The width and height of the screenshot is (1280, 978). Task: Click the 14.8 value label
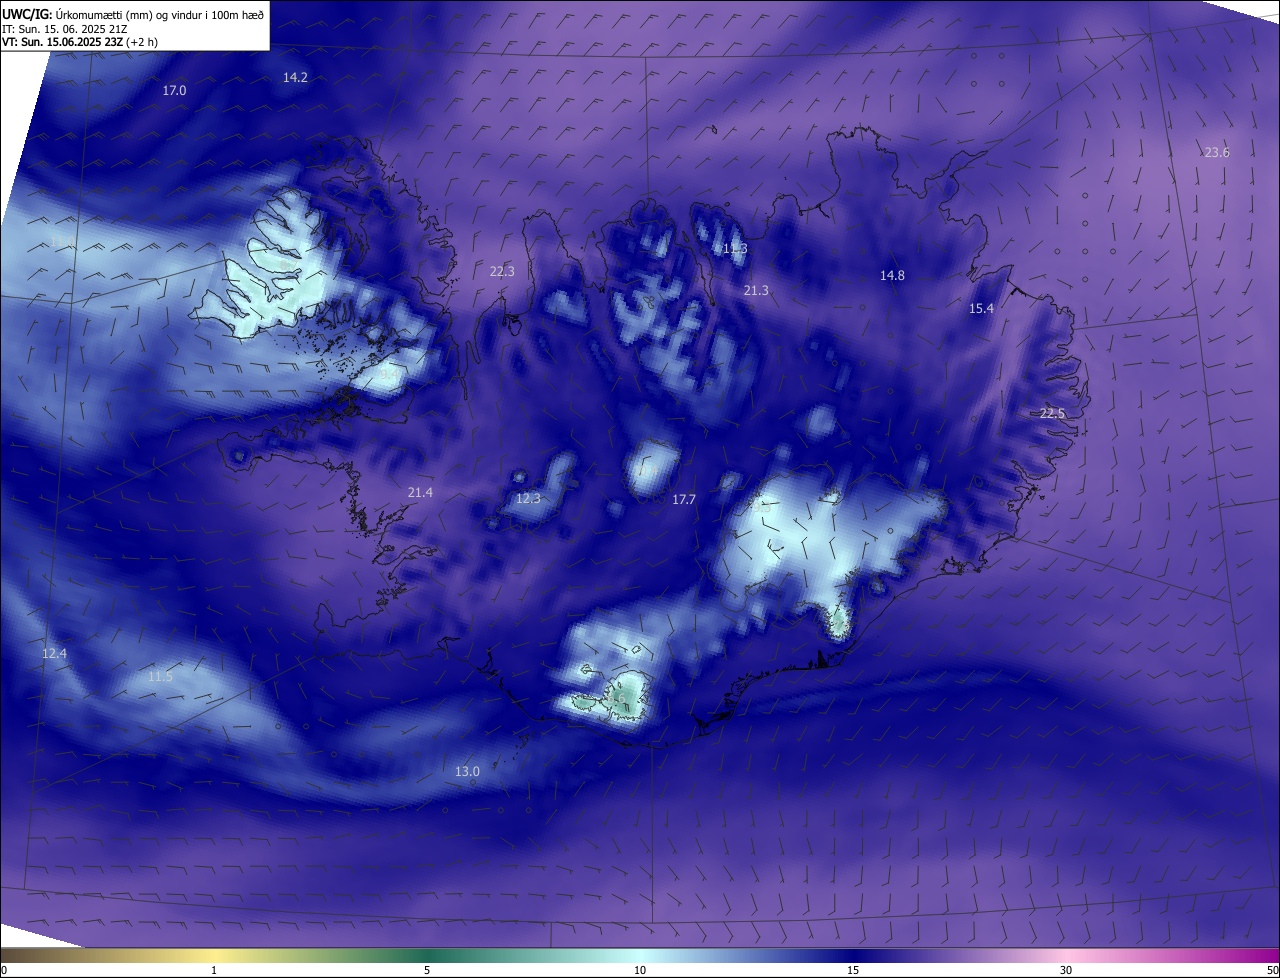[x=892, y=275]
